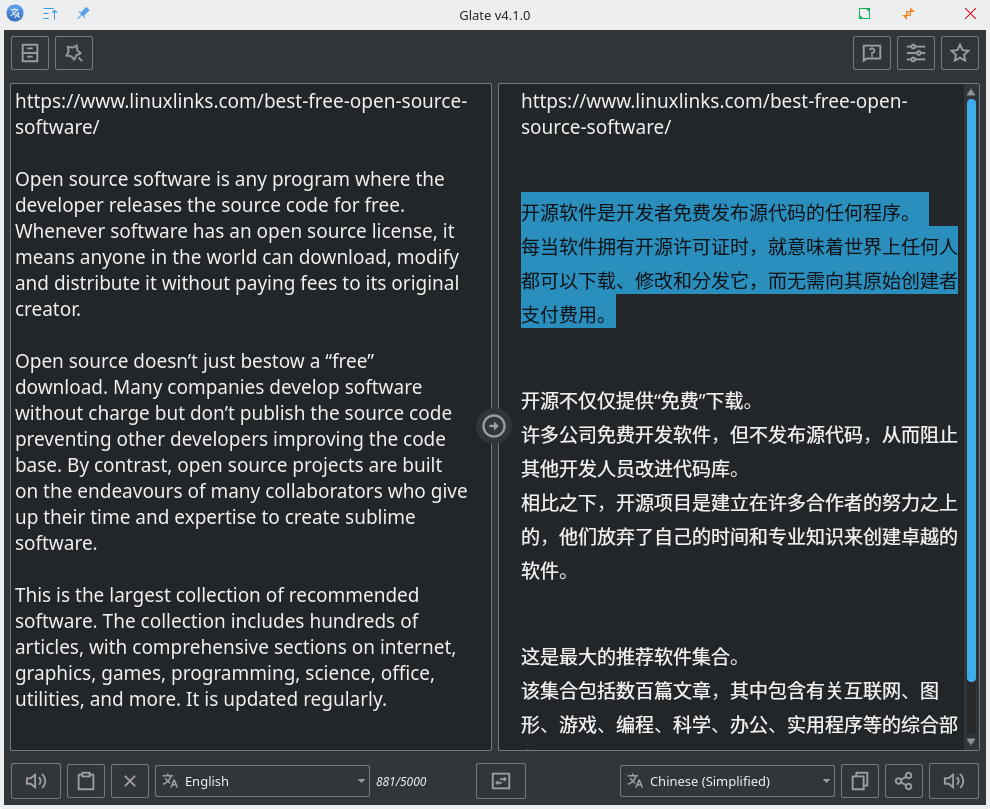Clear the source text with X button
Image resolution: width=990 pixels, height=809 pixels.
point(130,781)
